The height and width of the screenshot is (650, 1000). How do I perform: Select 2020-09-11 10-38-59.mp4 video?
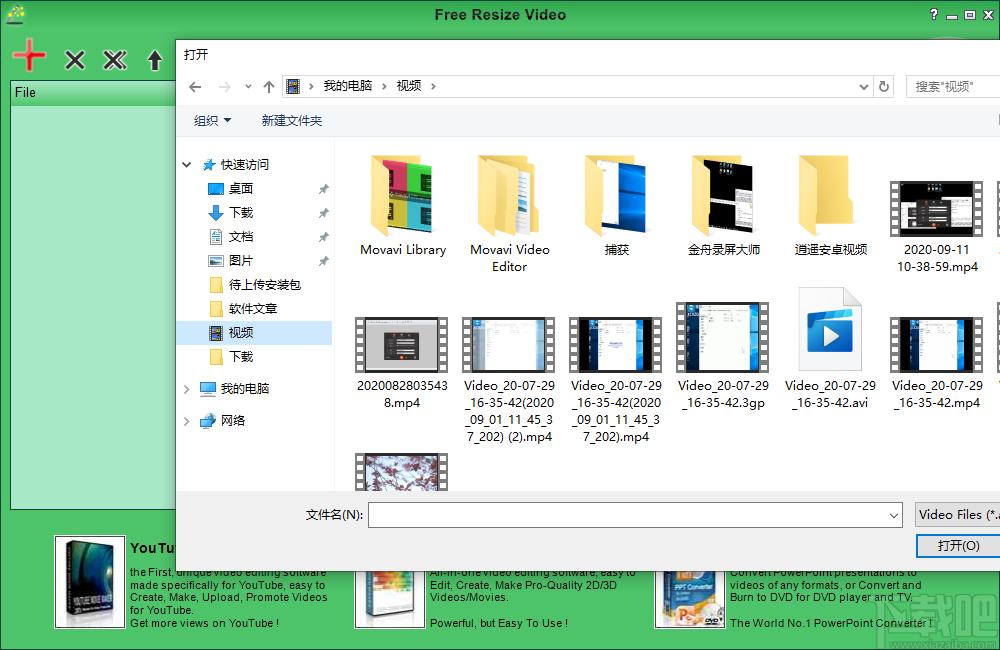937,226
